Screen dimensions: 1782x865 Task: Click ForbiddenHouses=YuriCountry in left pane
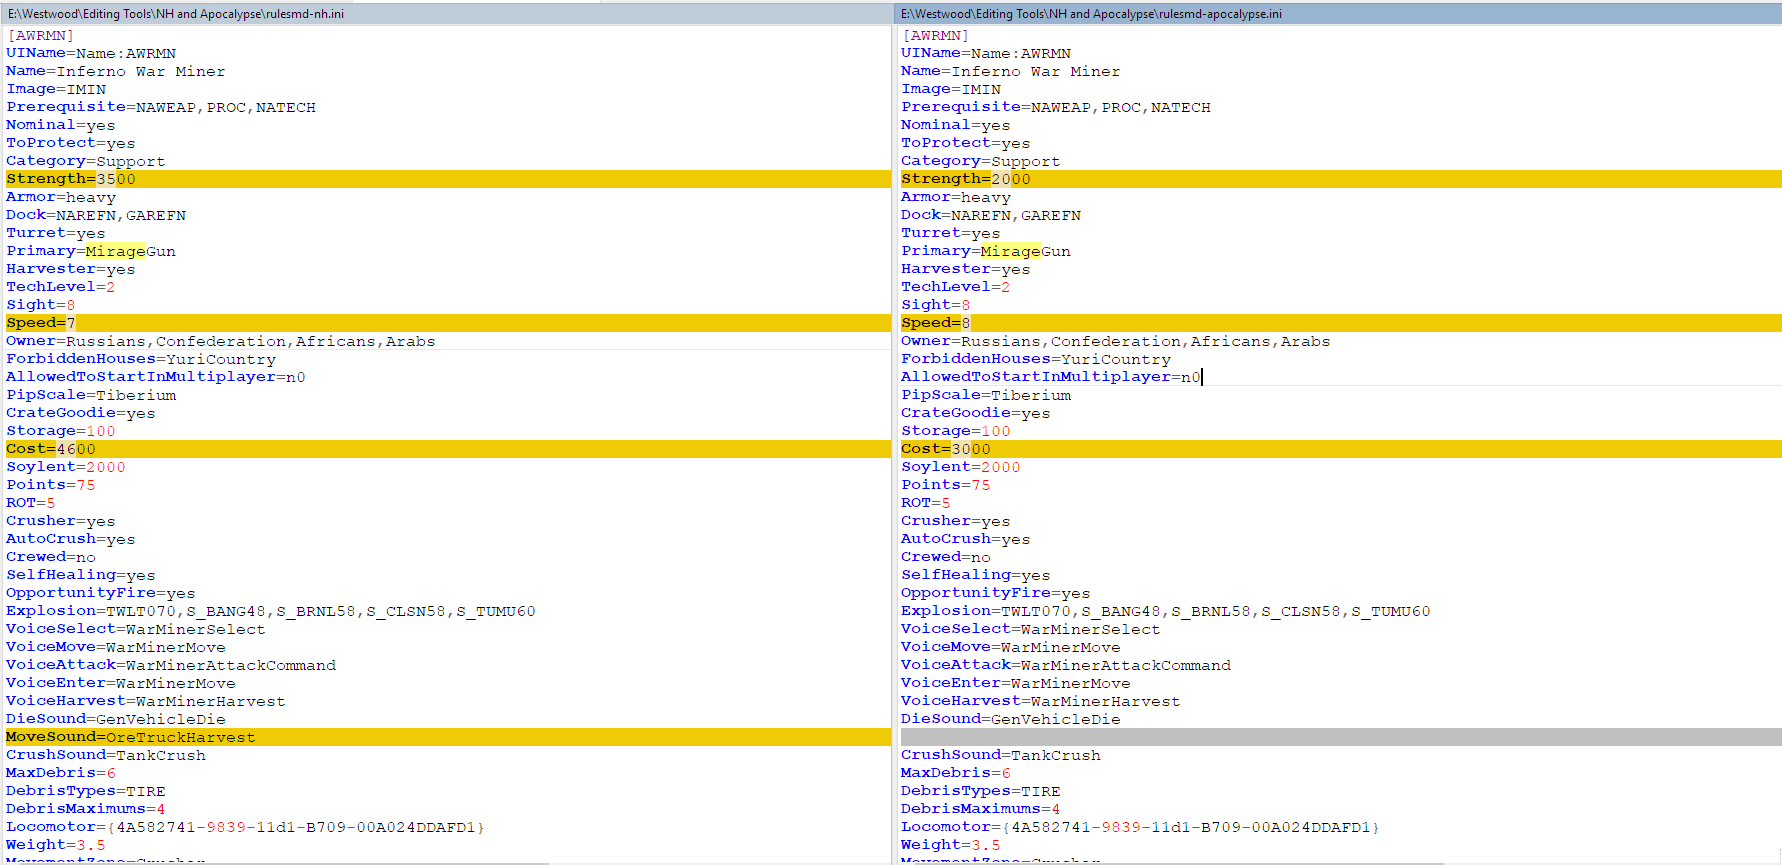141,359
